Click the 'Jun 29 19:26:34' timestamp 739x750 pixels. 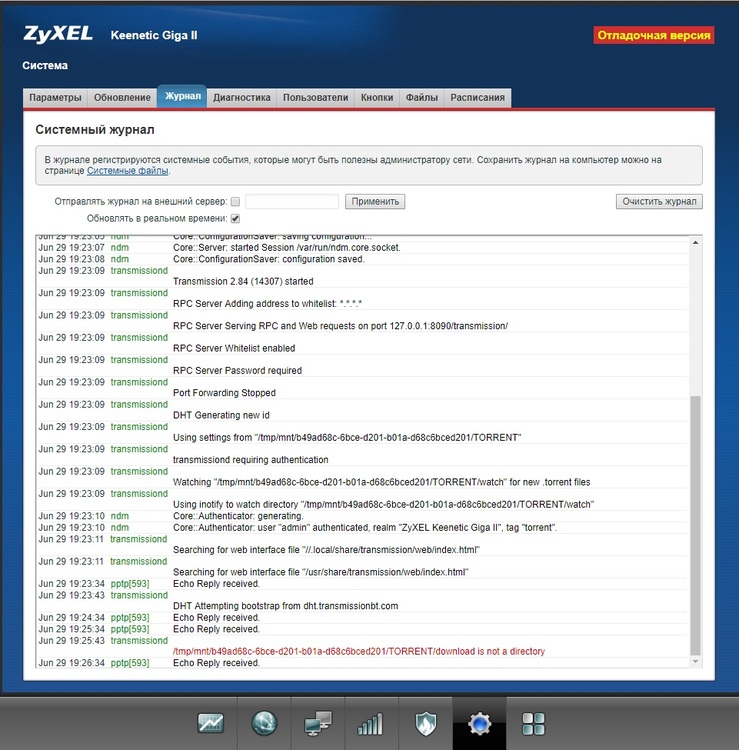tap(71, 663)
